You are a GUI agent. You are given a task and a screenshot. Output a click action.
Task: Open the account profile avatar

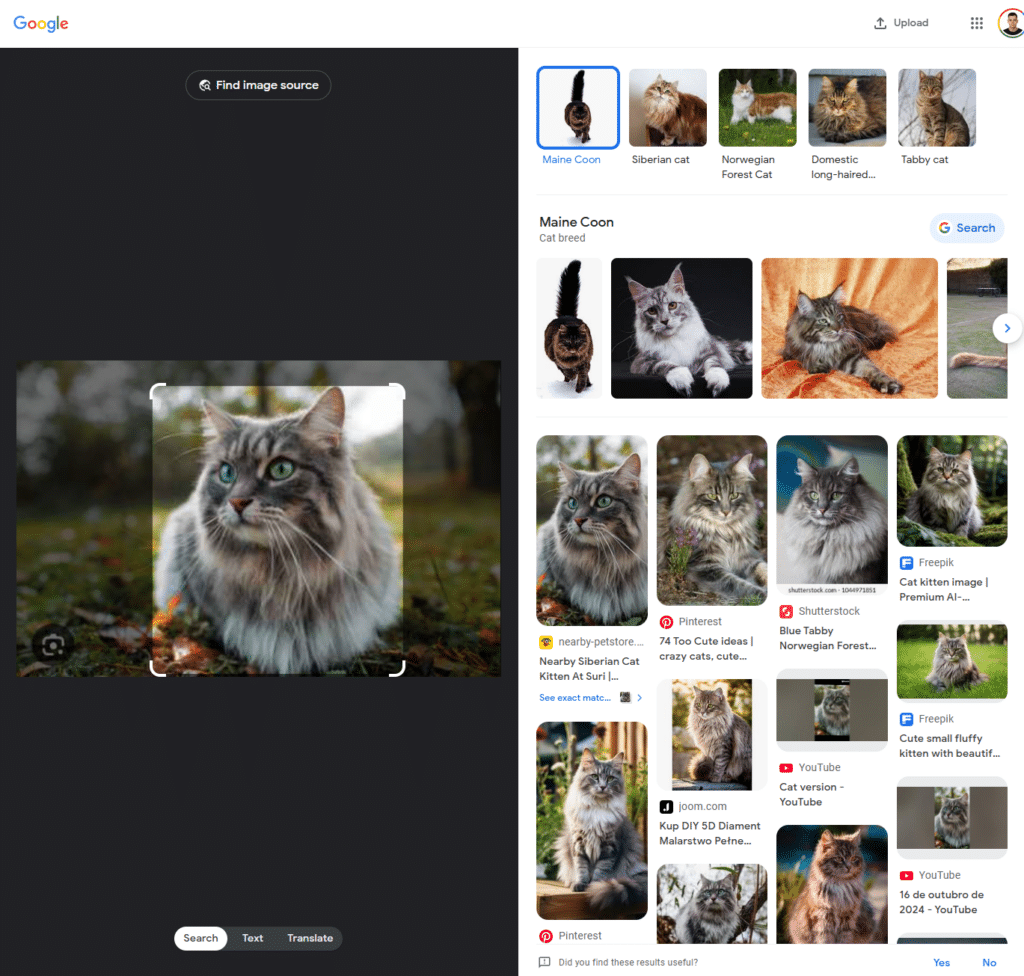pyautogui.click(x=1010, y=23)
